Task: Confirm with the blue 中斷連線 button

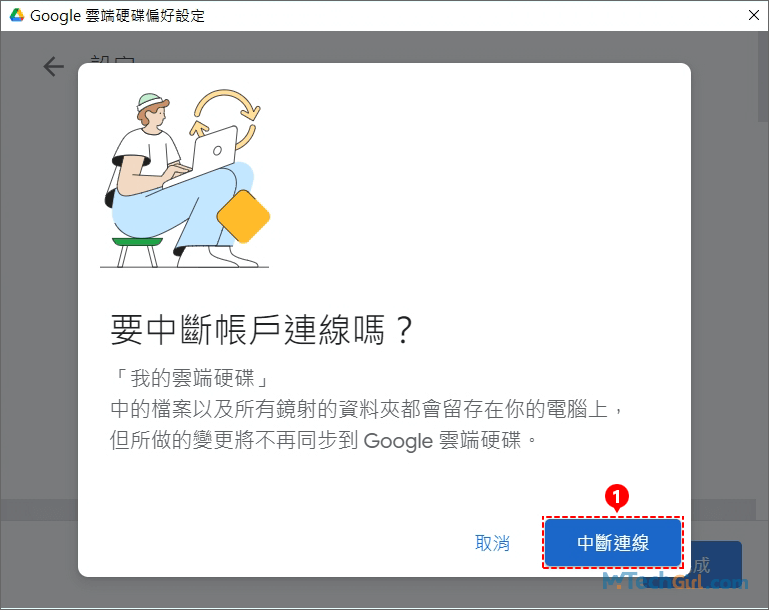Action: click(x=613, y=543)
